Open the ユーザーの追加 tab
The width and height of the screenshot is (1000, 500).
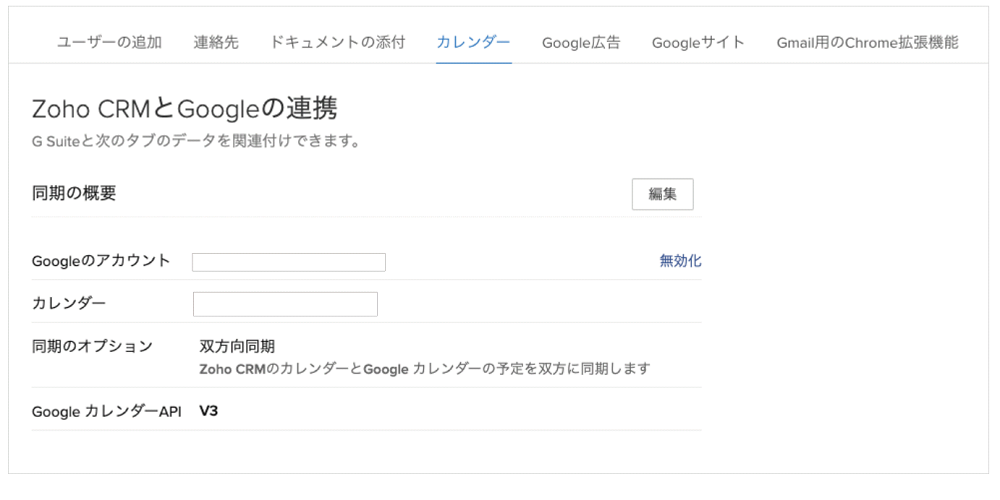click(109, 43)
